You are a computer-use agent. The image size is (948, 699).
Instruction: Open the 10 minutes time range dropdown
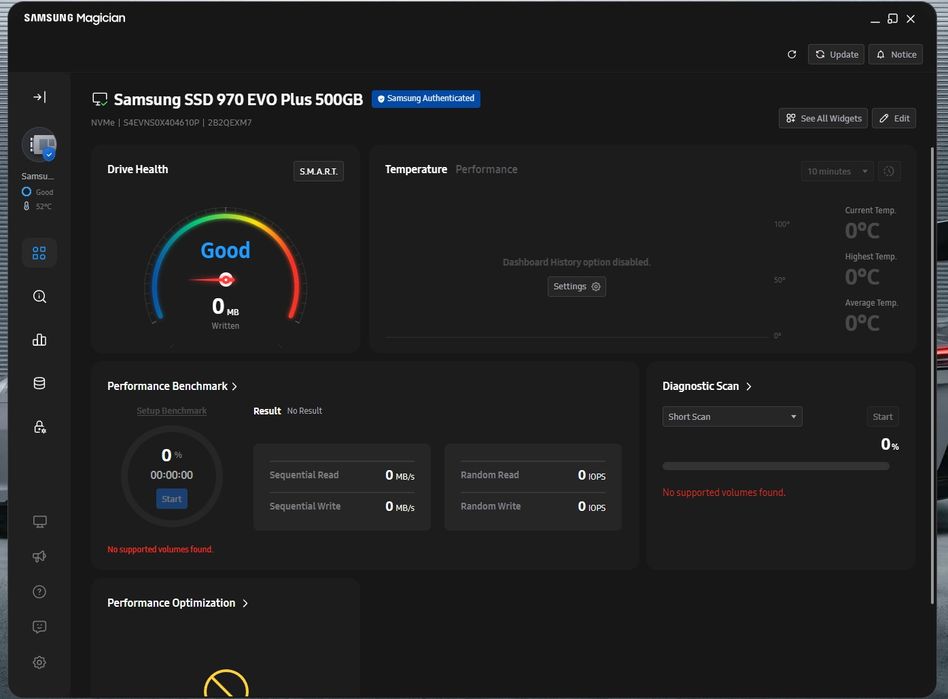tap(837, 171)
